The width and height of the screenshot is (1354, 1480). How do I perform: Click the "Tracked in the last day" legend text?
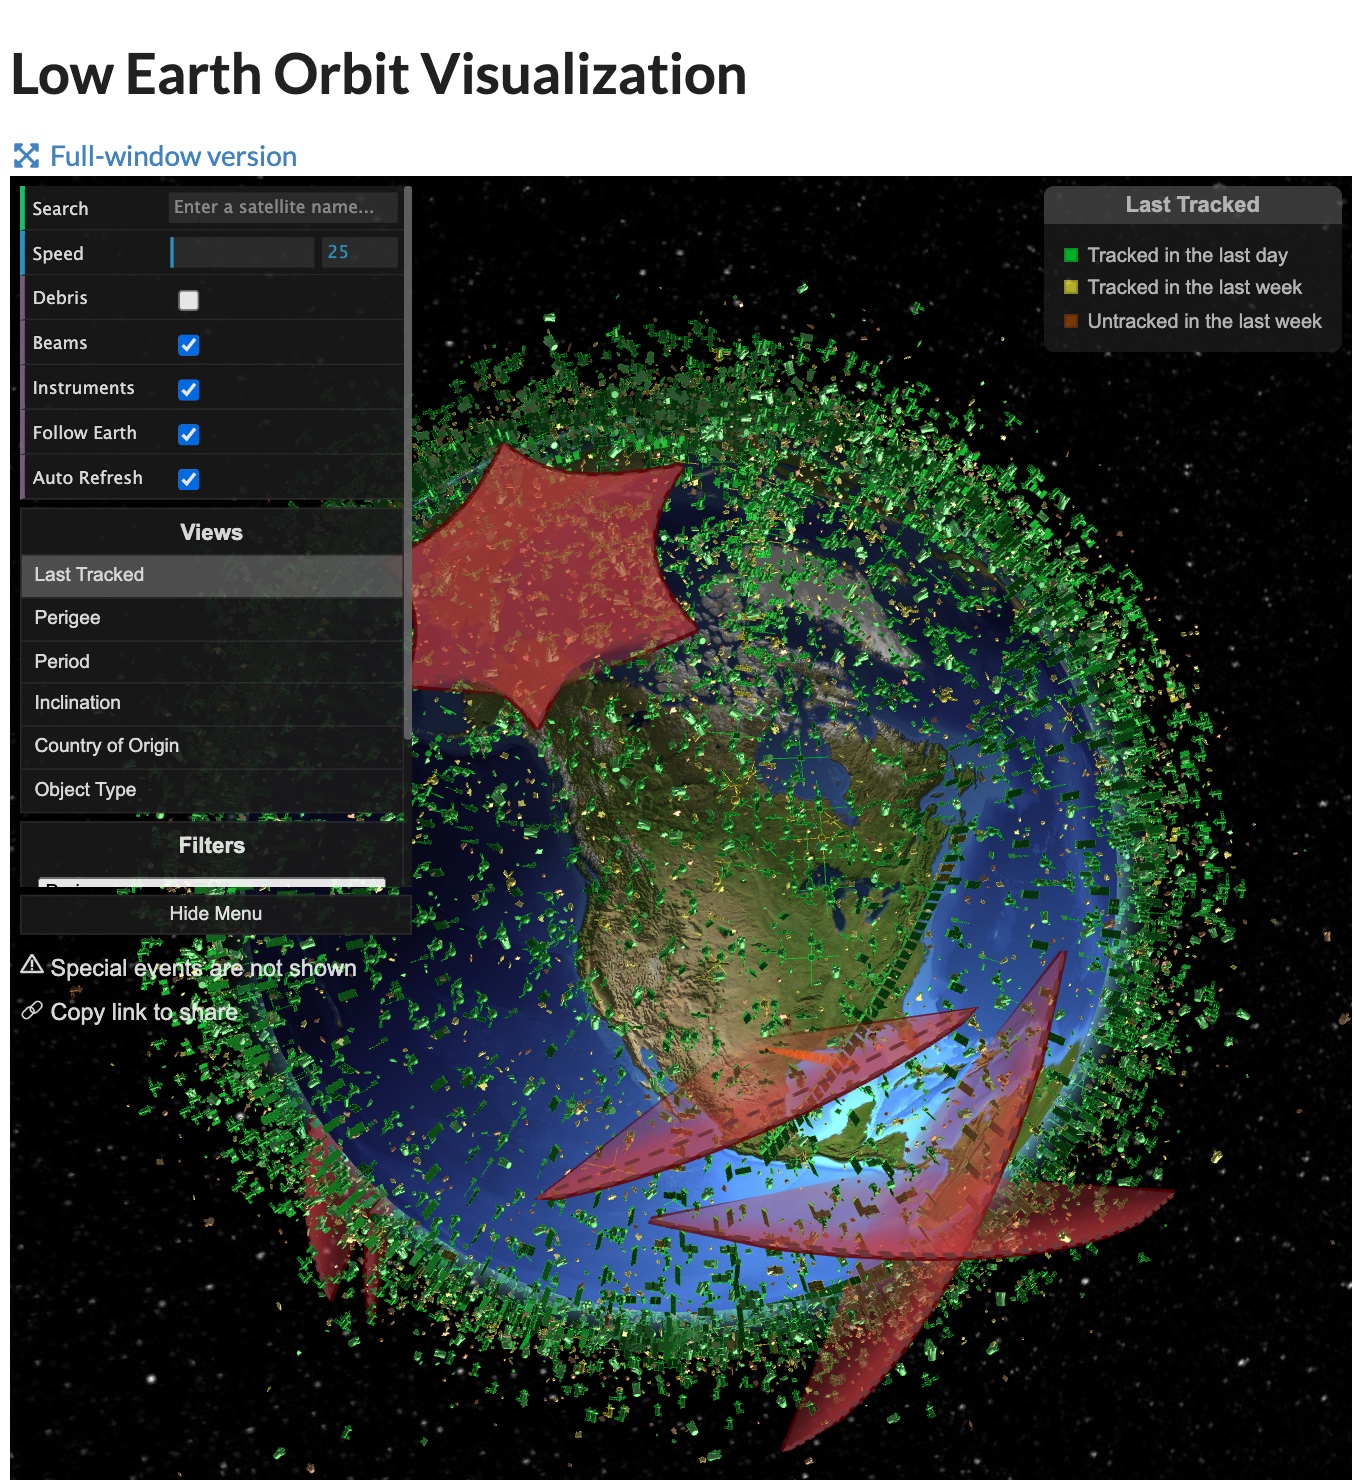pyautogui.click(x=1188, y=255)
